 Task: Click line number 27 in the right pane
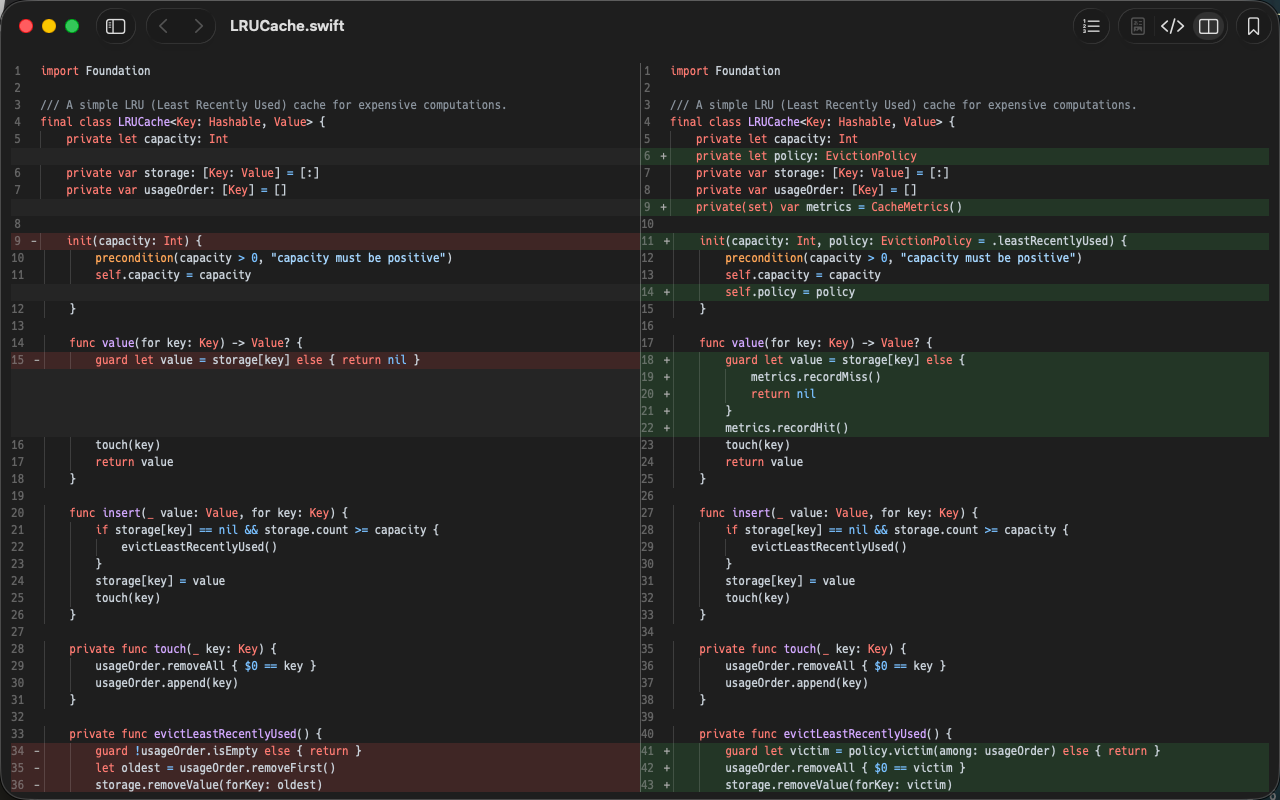pyautogui.click(x=647, y=513)
